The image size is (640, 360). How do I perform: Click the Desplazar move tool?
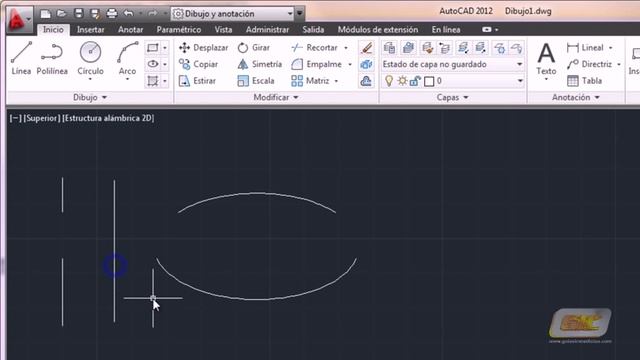tap(203, 48)
